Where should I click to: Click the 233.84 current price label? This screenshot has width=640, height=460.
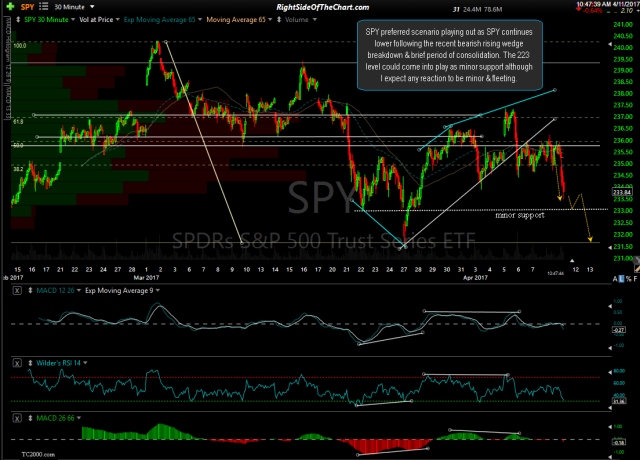click(622, 192)
